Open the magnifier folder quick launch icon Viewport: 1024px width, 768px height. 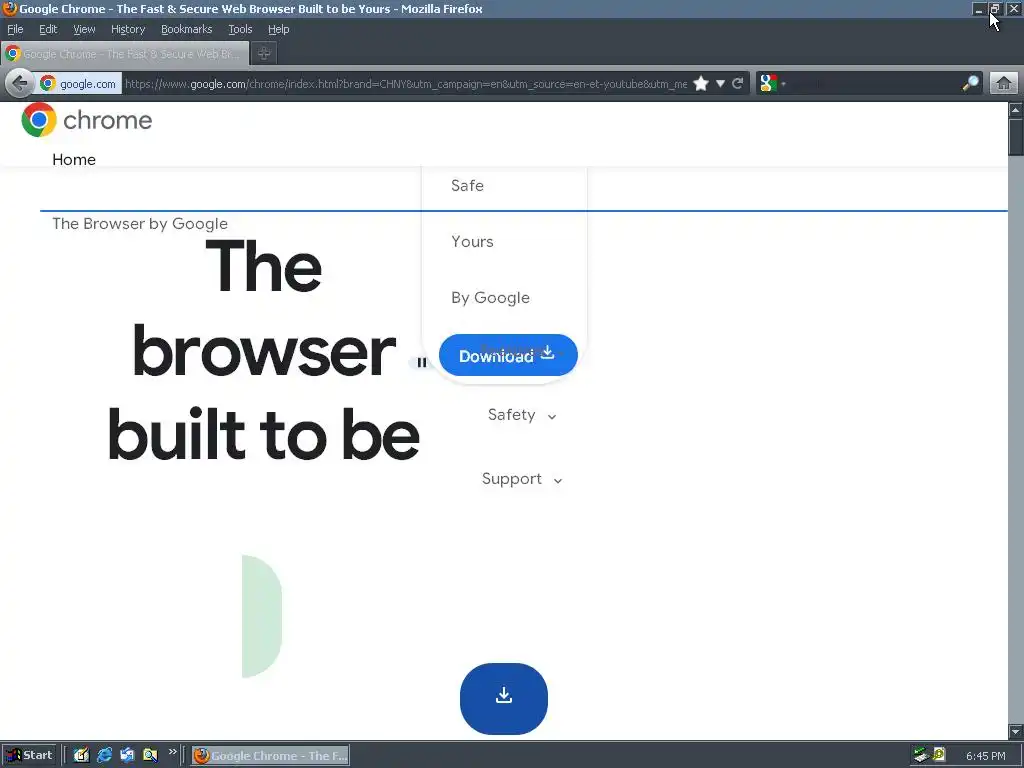pyautogui.click(x=150, y=756)
